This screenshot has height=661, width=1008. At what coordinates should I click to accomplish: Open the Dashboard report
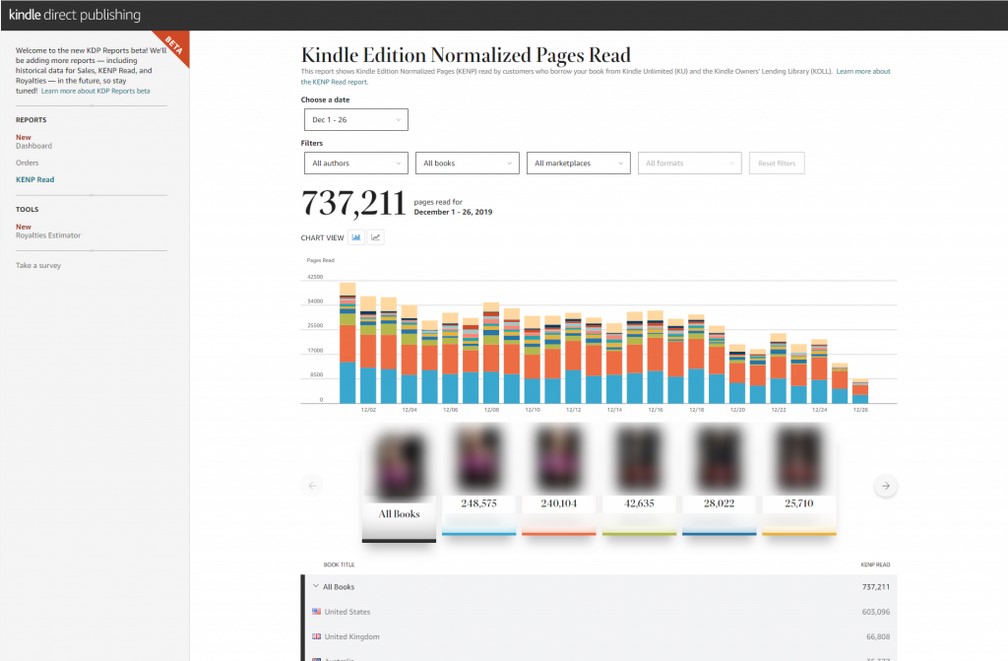click(x=34, y=146)
